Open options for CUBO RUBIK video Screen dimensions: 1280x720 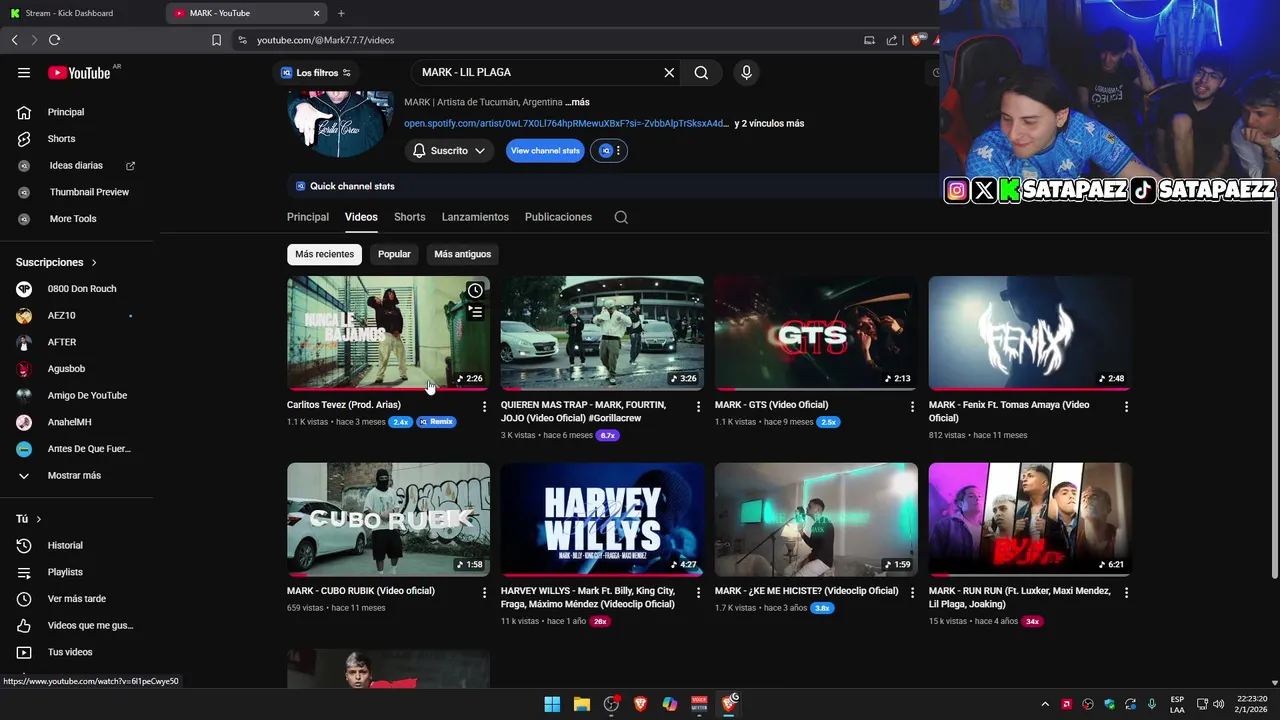click(x=484, y=592)
